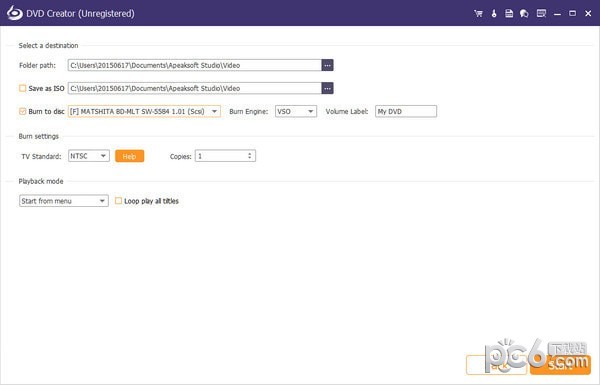Click the Copies label
This screenshot has height=385, width=600.
click(x=181, y=157)
